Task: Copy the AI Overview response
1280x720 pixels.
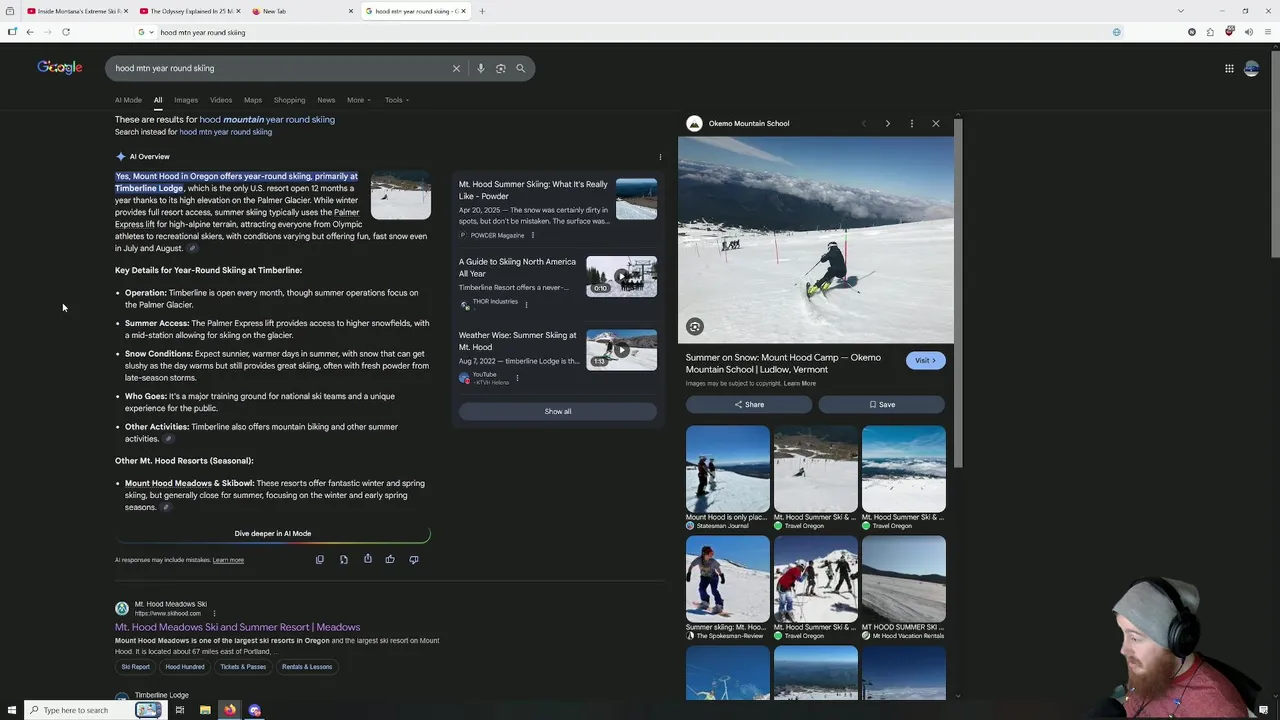Action: click(319, 559)
